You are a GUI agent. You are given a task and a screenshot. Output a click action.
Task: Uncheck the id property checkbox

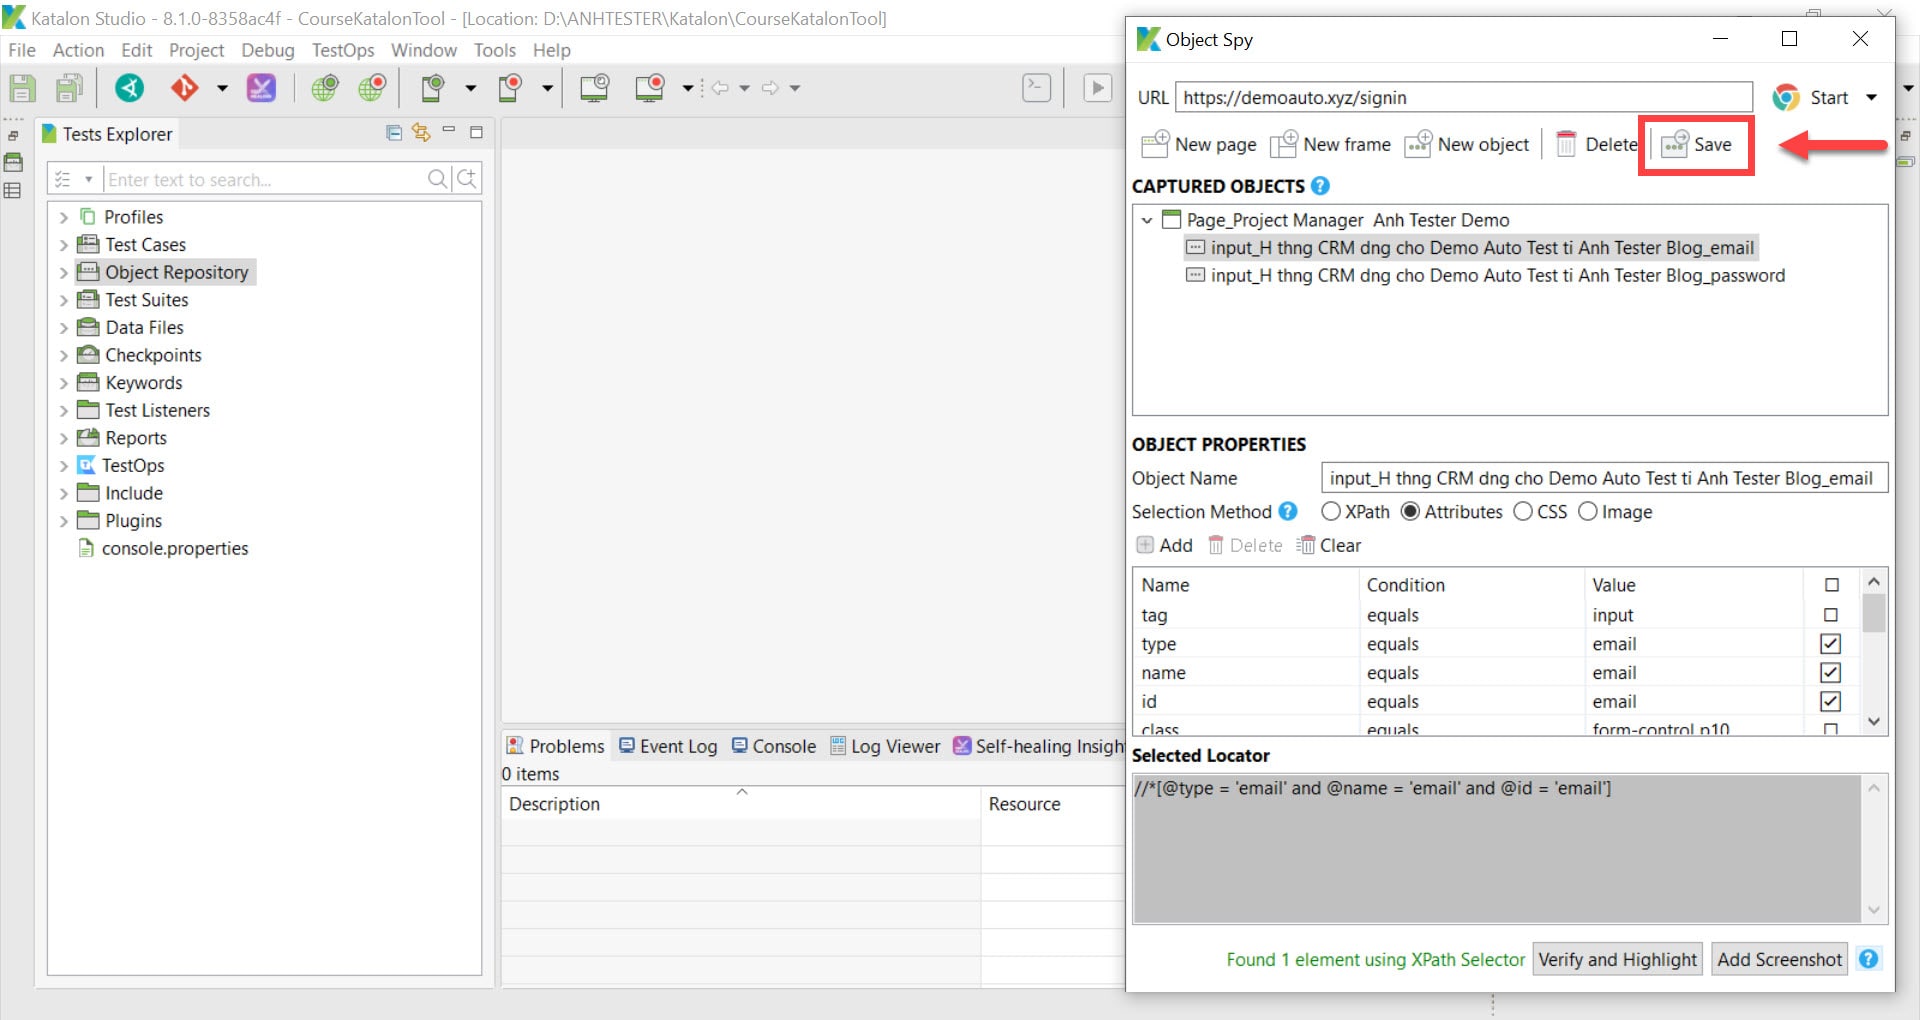tap(1831, 702)
